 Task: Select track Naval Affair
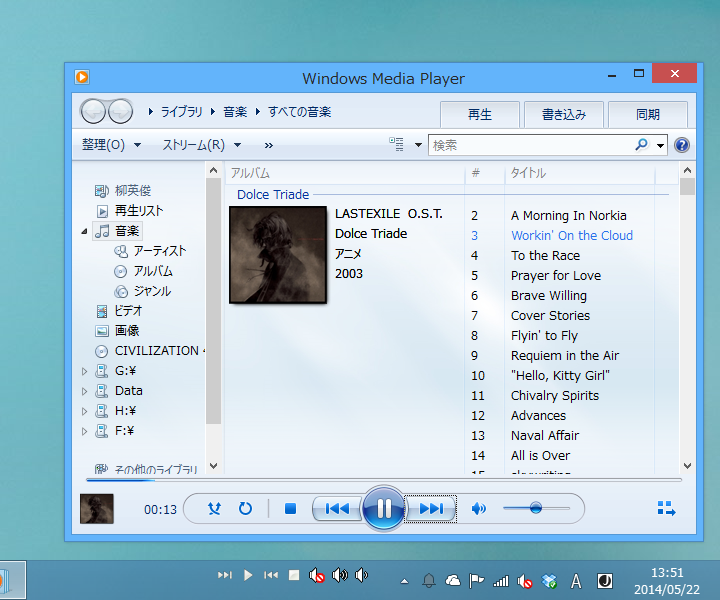pyautogui.click(x=545, y=436)
